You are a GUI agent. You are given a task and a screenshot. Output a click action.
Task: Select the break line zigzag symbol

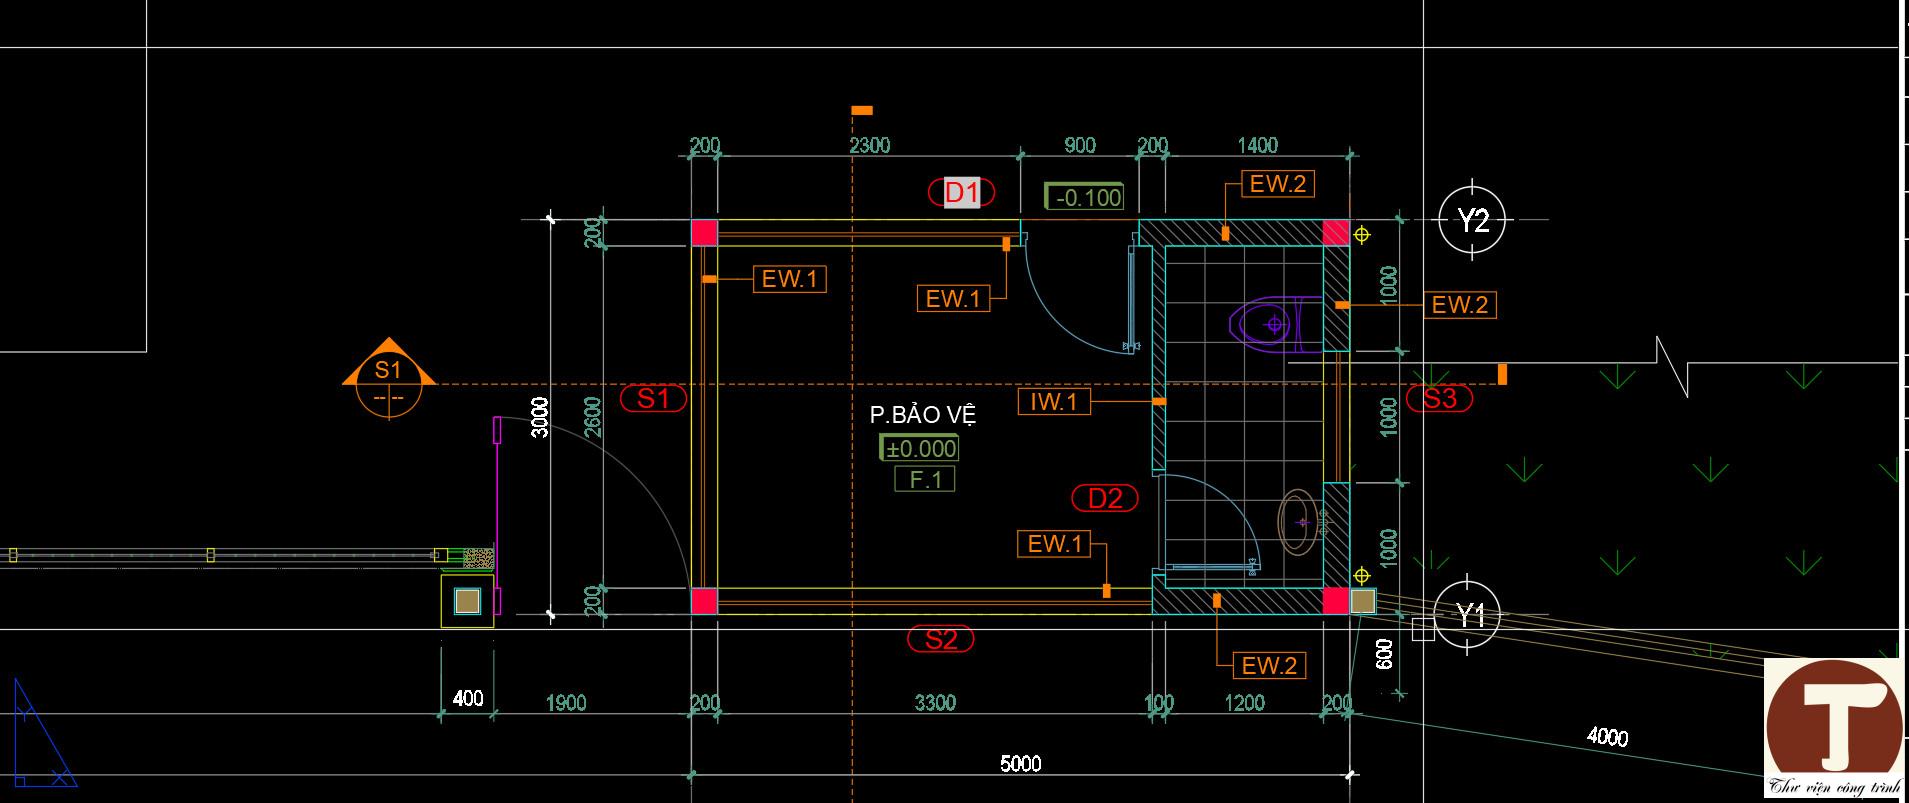click(x=1672, y=366)
